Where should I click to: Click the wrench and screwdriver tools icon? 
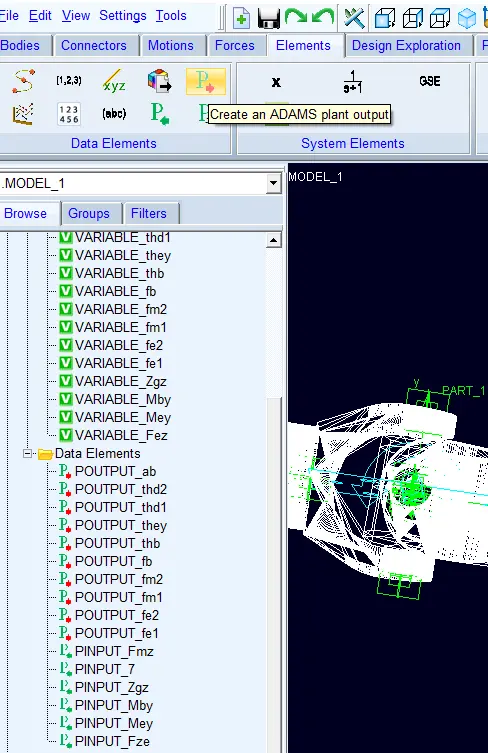[x=354, y=18]
